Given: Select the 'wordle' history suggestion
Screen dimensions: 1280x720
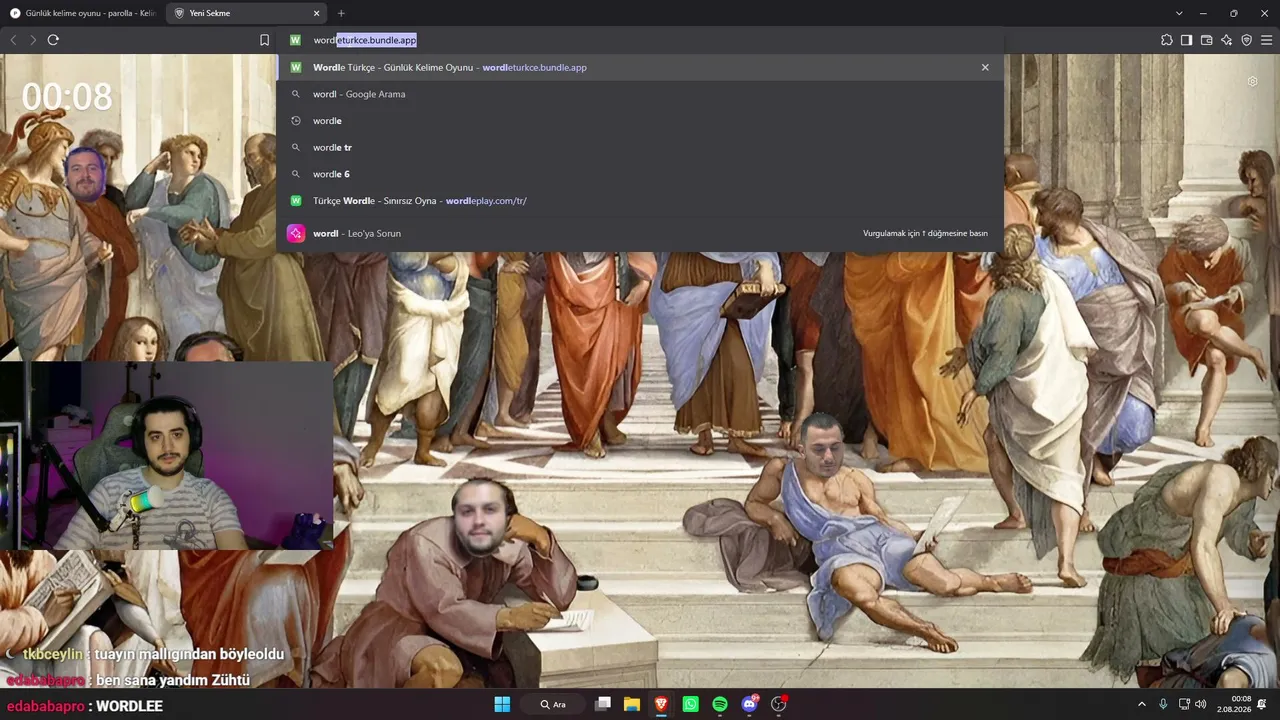Looking at the screenshot, I should click(x=640, y=121).
